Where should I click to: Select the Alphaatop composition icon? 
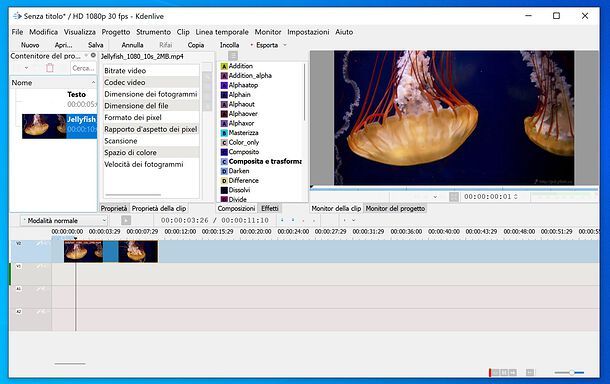click(x=224, y=85)
